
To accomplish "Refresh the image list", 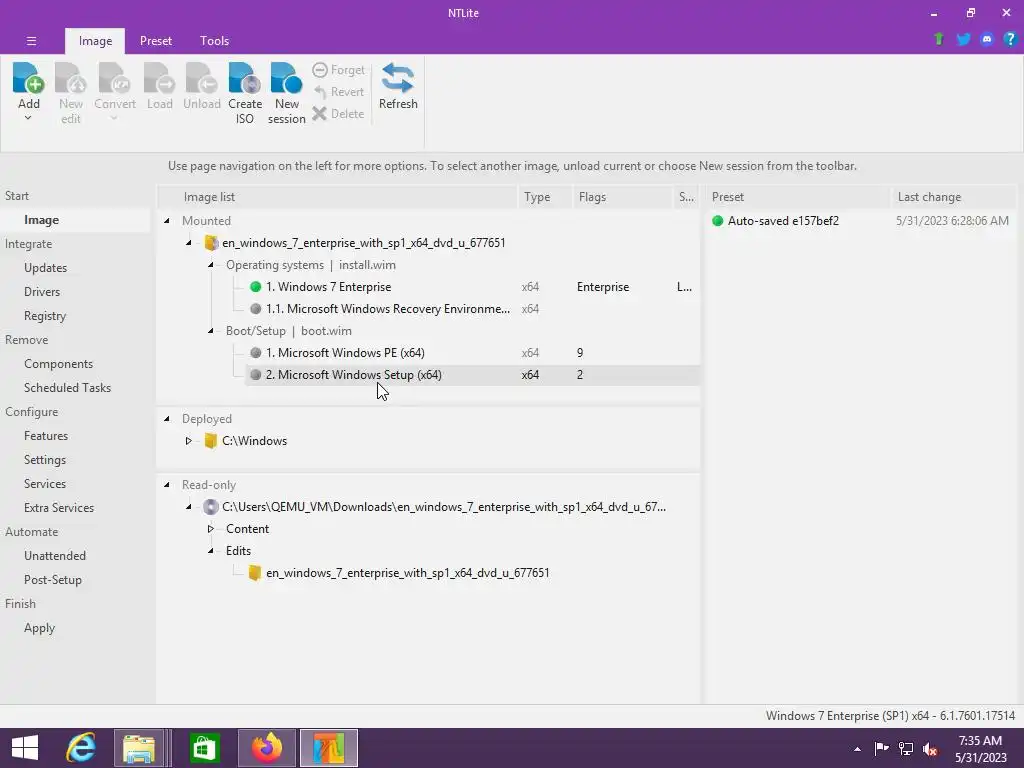I will click(398, 86).
